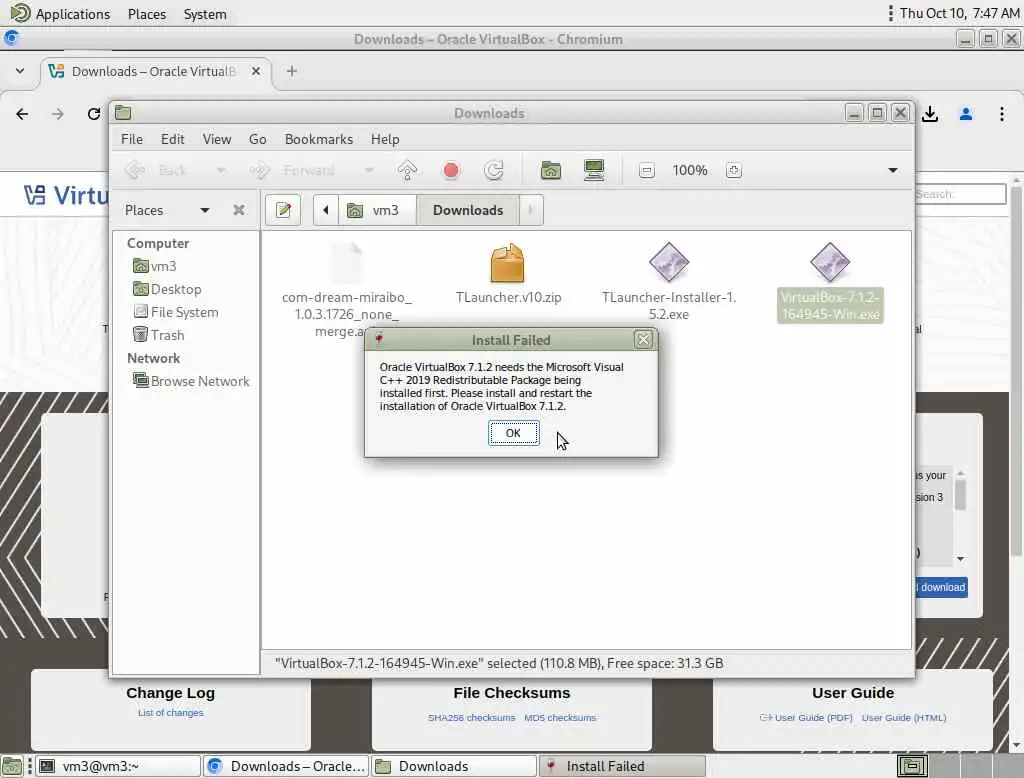1024x778 pixels.
Task: Open the Applications menu
Action: pyautogui.click(x=61, y=14)
